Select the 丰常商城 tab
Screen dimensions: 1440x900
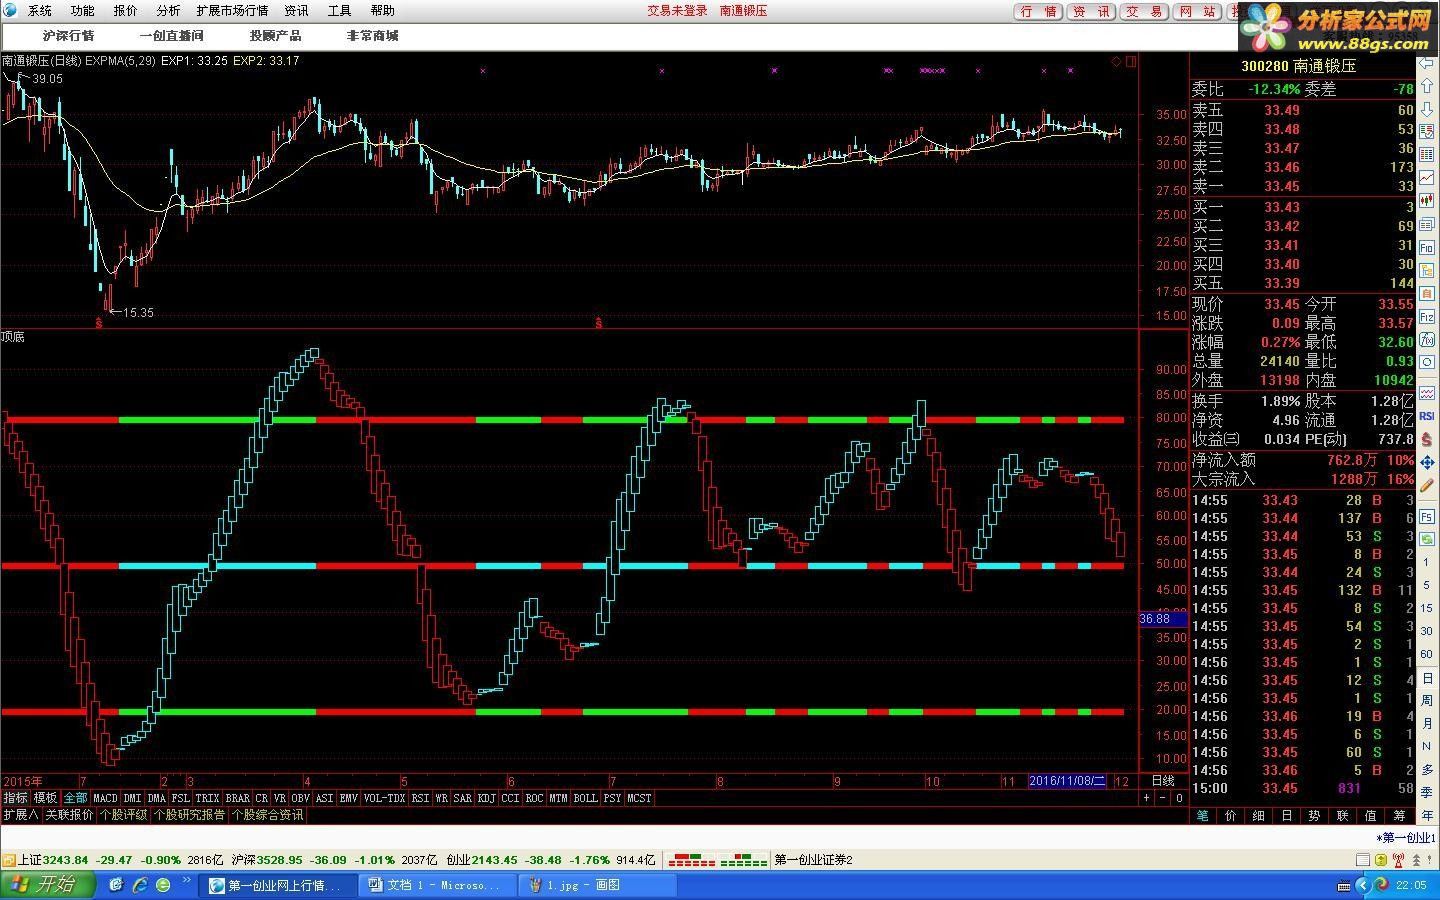pyautogui.click(x=372, y=36)
